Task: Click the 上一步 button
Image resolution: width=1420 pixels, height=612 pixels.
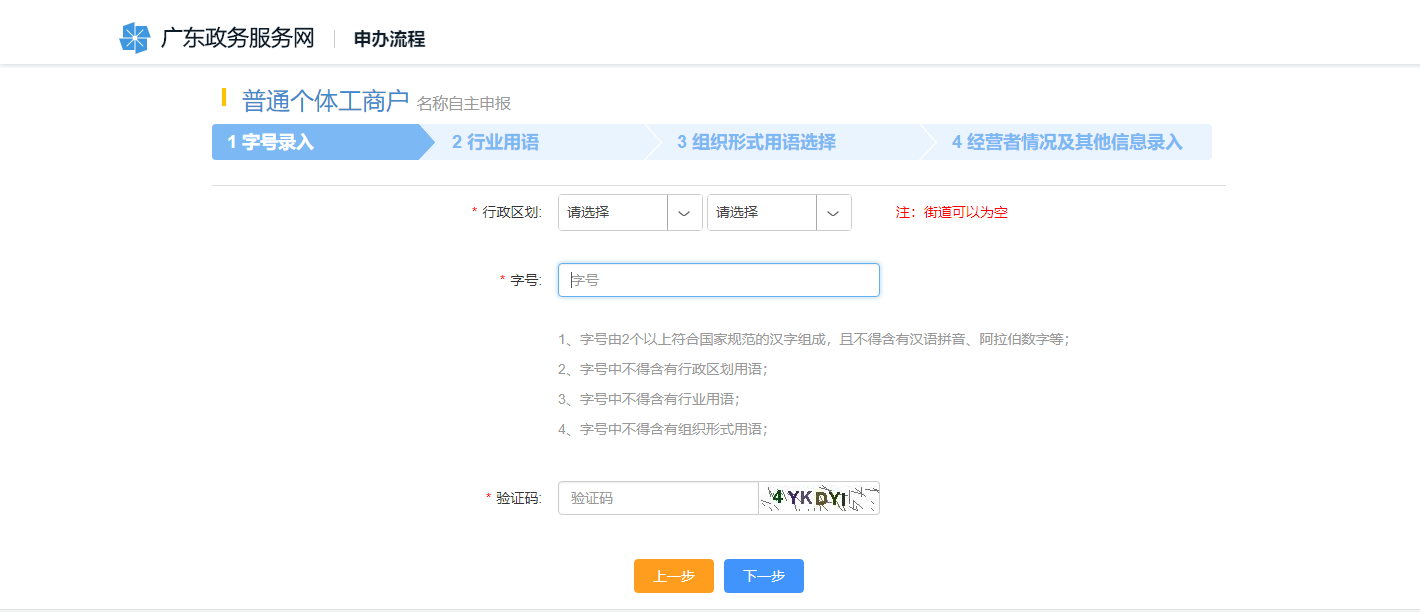Action: pyautogui.click(x=673, y=575)
